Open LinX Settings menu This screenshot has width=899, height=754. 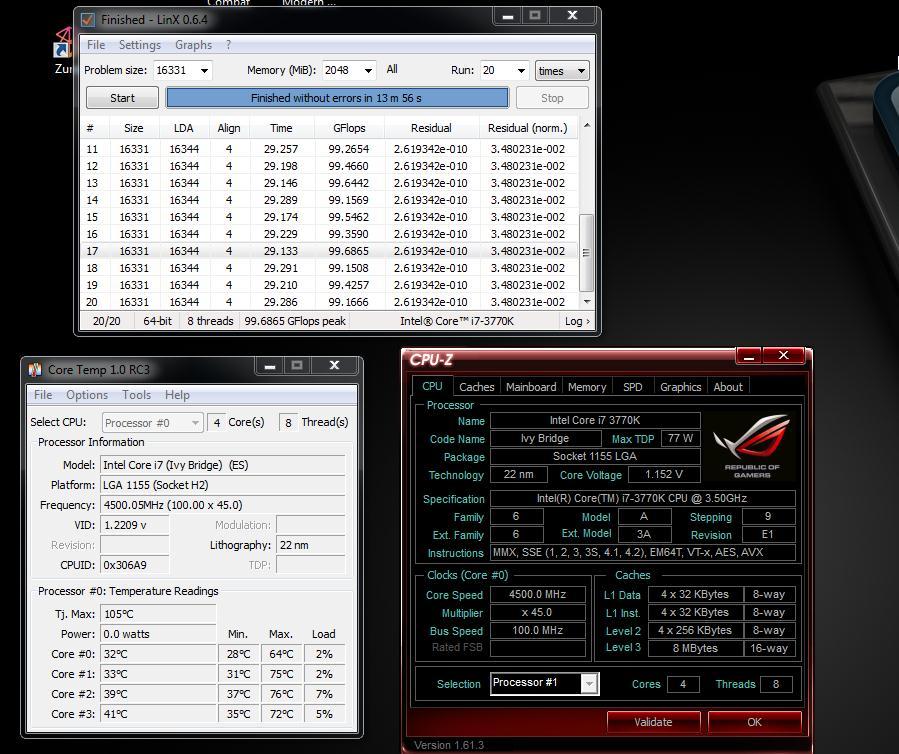point(139,45)
